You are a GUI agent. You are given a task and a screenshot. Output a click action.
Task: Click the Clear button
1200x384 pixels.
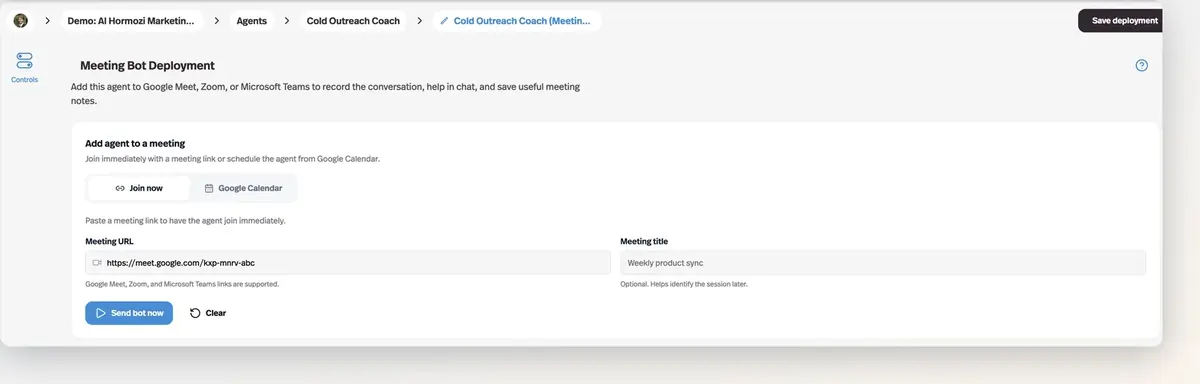pyautogui.click(x=208, y=313)
